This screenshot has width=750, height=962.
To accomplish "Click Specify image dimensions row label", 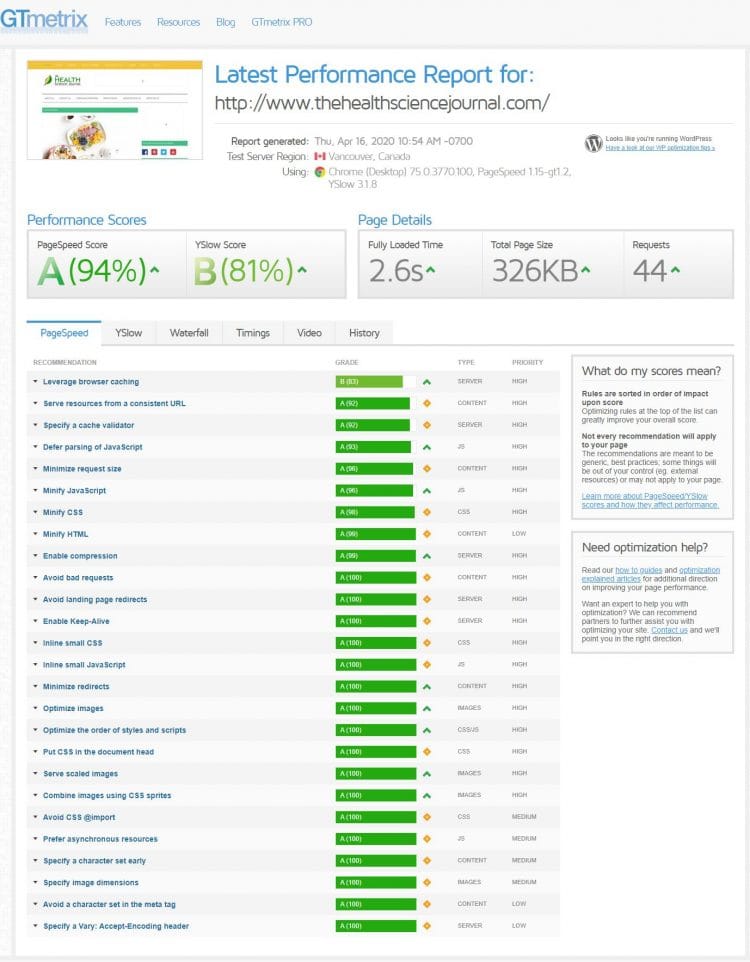I will 91,883.
